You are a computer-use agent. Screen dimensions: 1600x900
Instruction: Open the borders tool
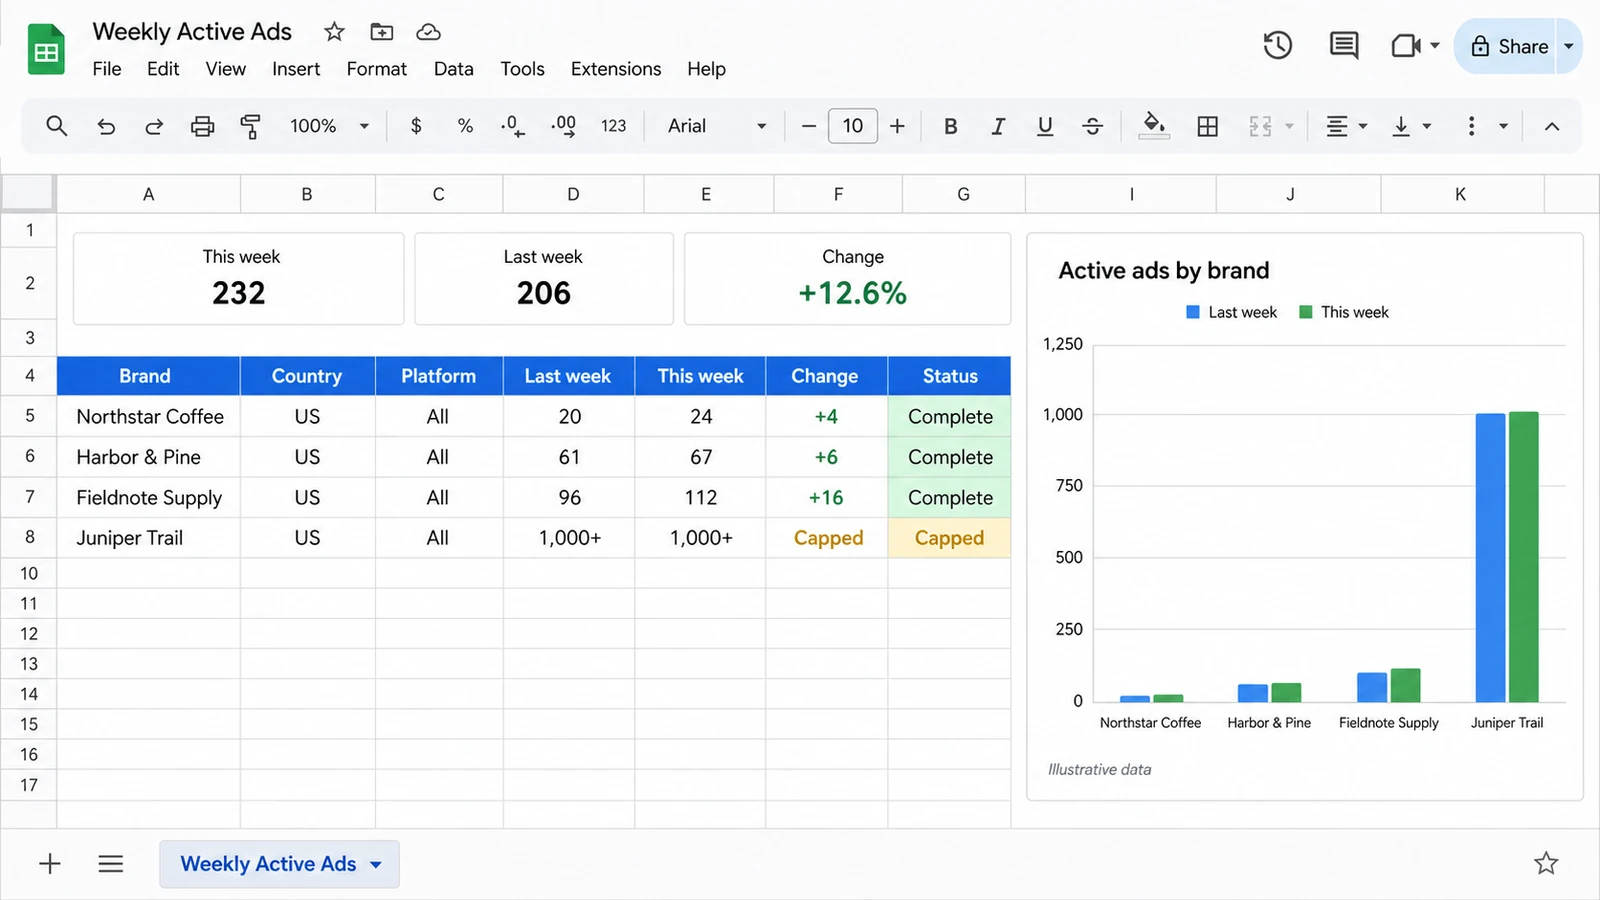pyautogui.click(x=1208, y=126)
